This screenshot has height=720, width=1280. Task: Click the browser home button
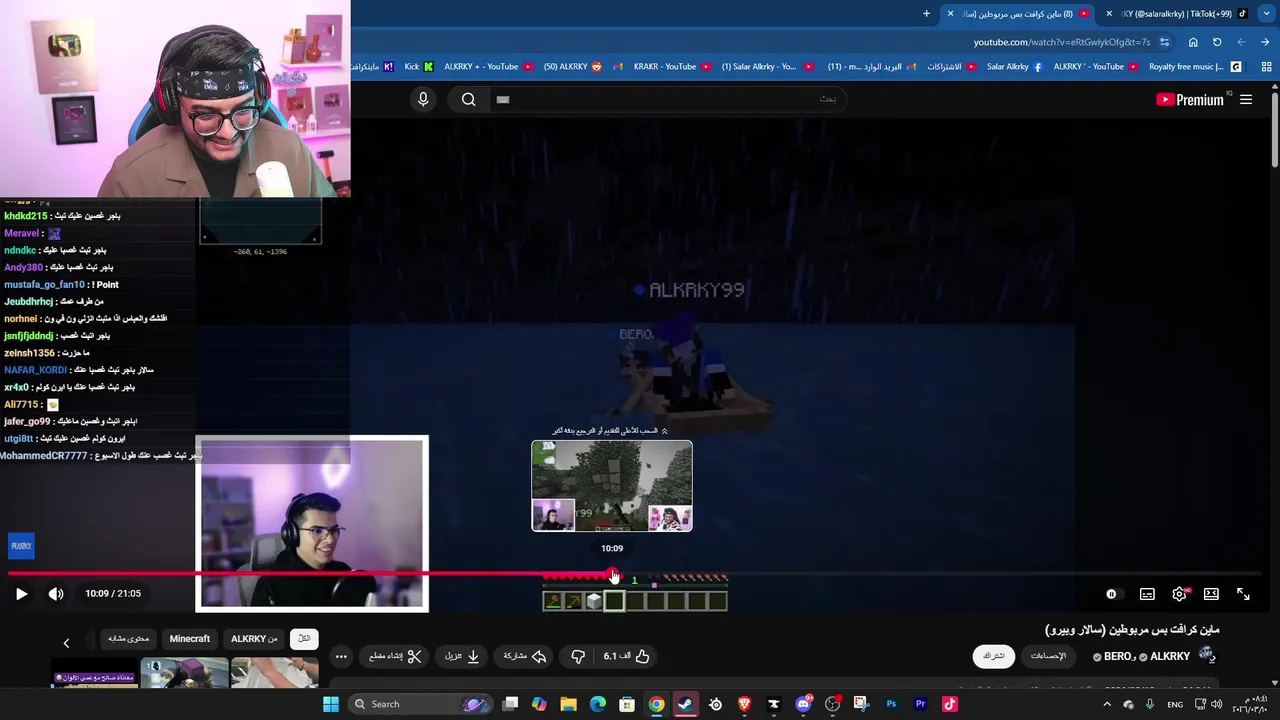1193,42
